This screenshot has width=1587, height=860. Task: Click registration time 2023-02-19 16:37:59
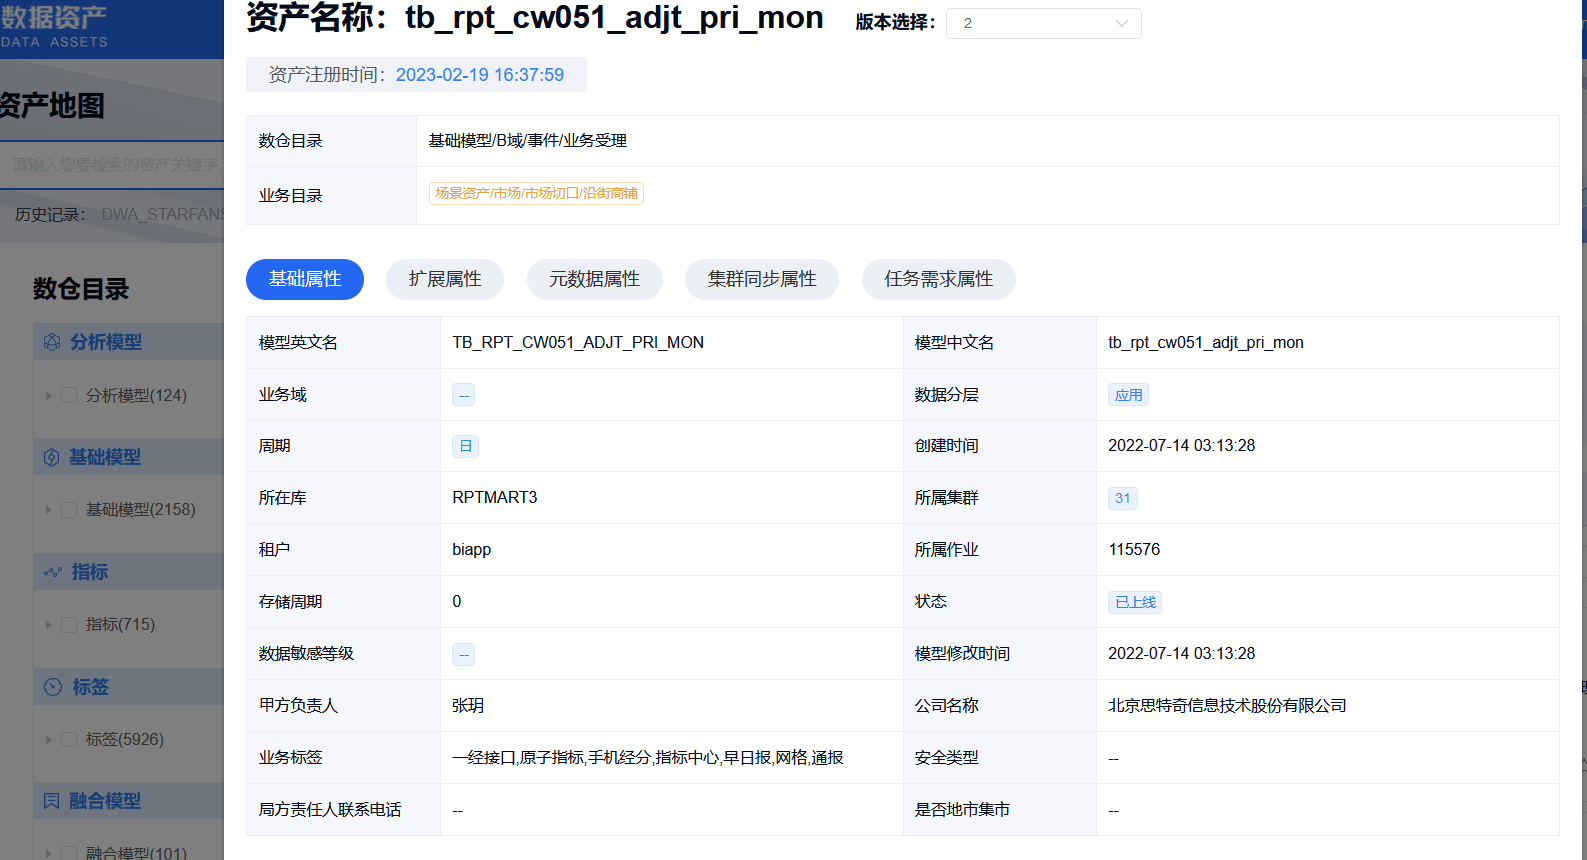(x=480, y=75)
